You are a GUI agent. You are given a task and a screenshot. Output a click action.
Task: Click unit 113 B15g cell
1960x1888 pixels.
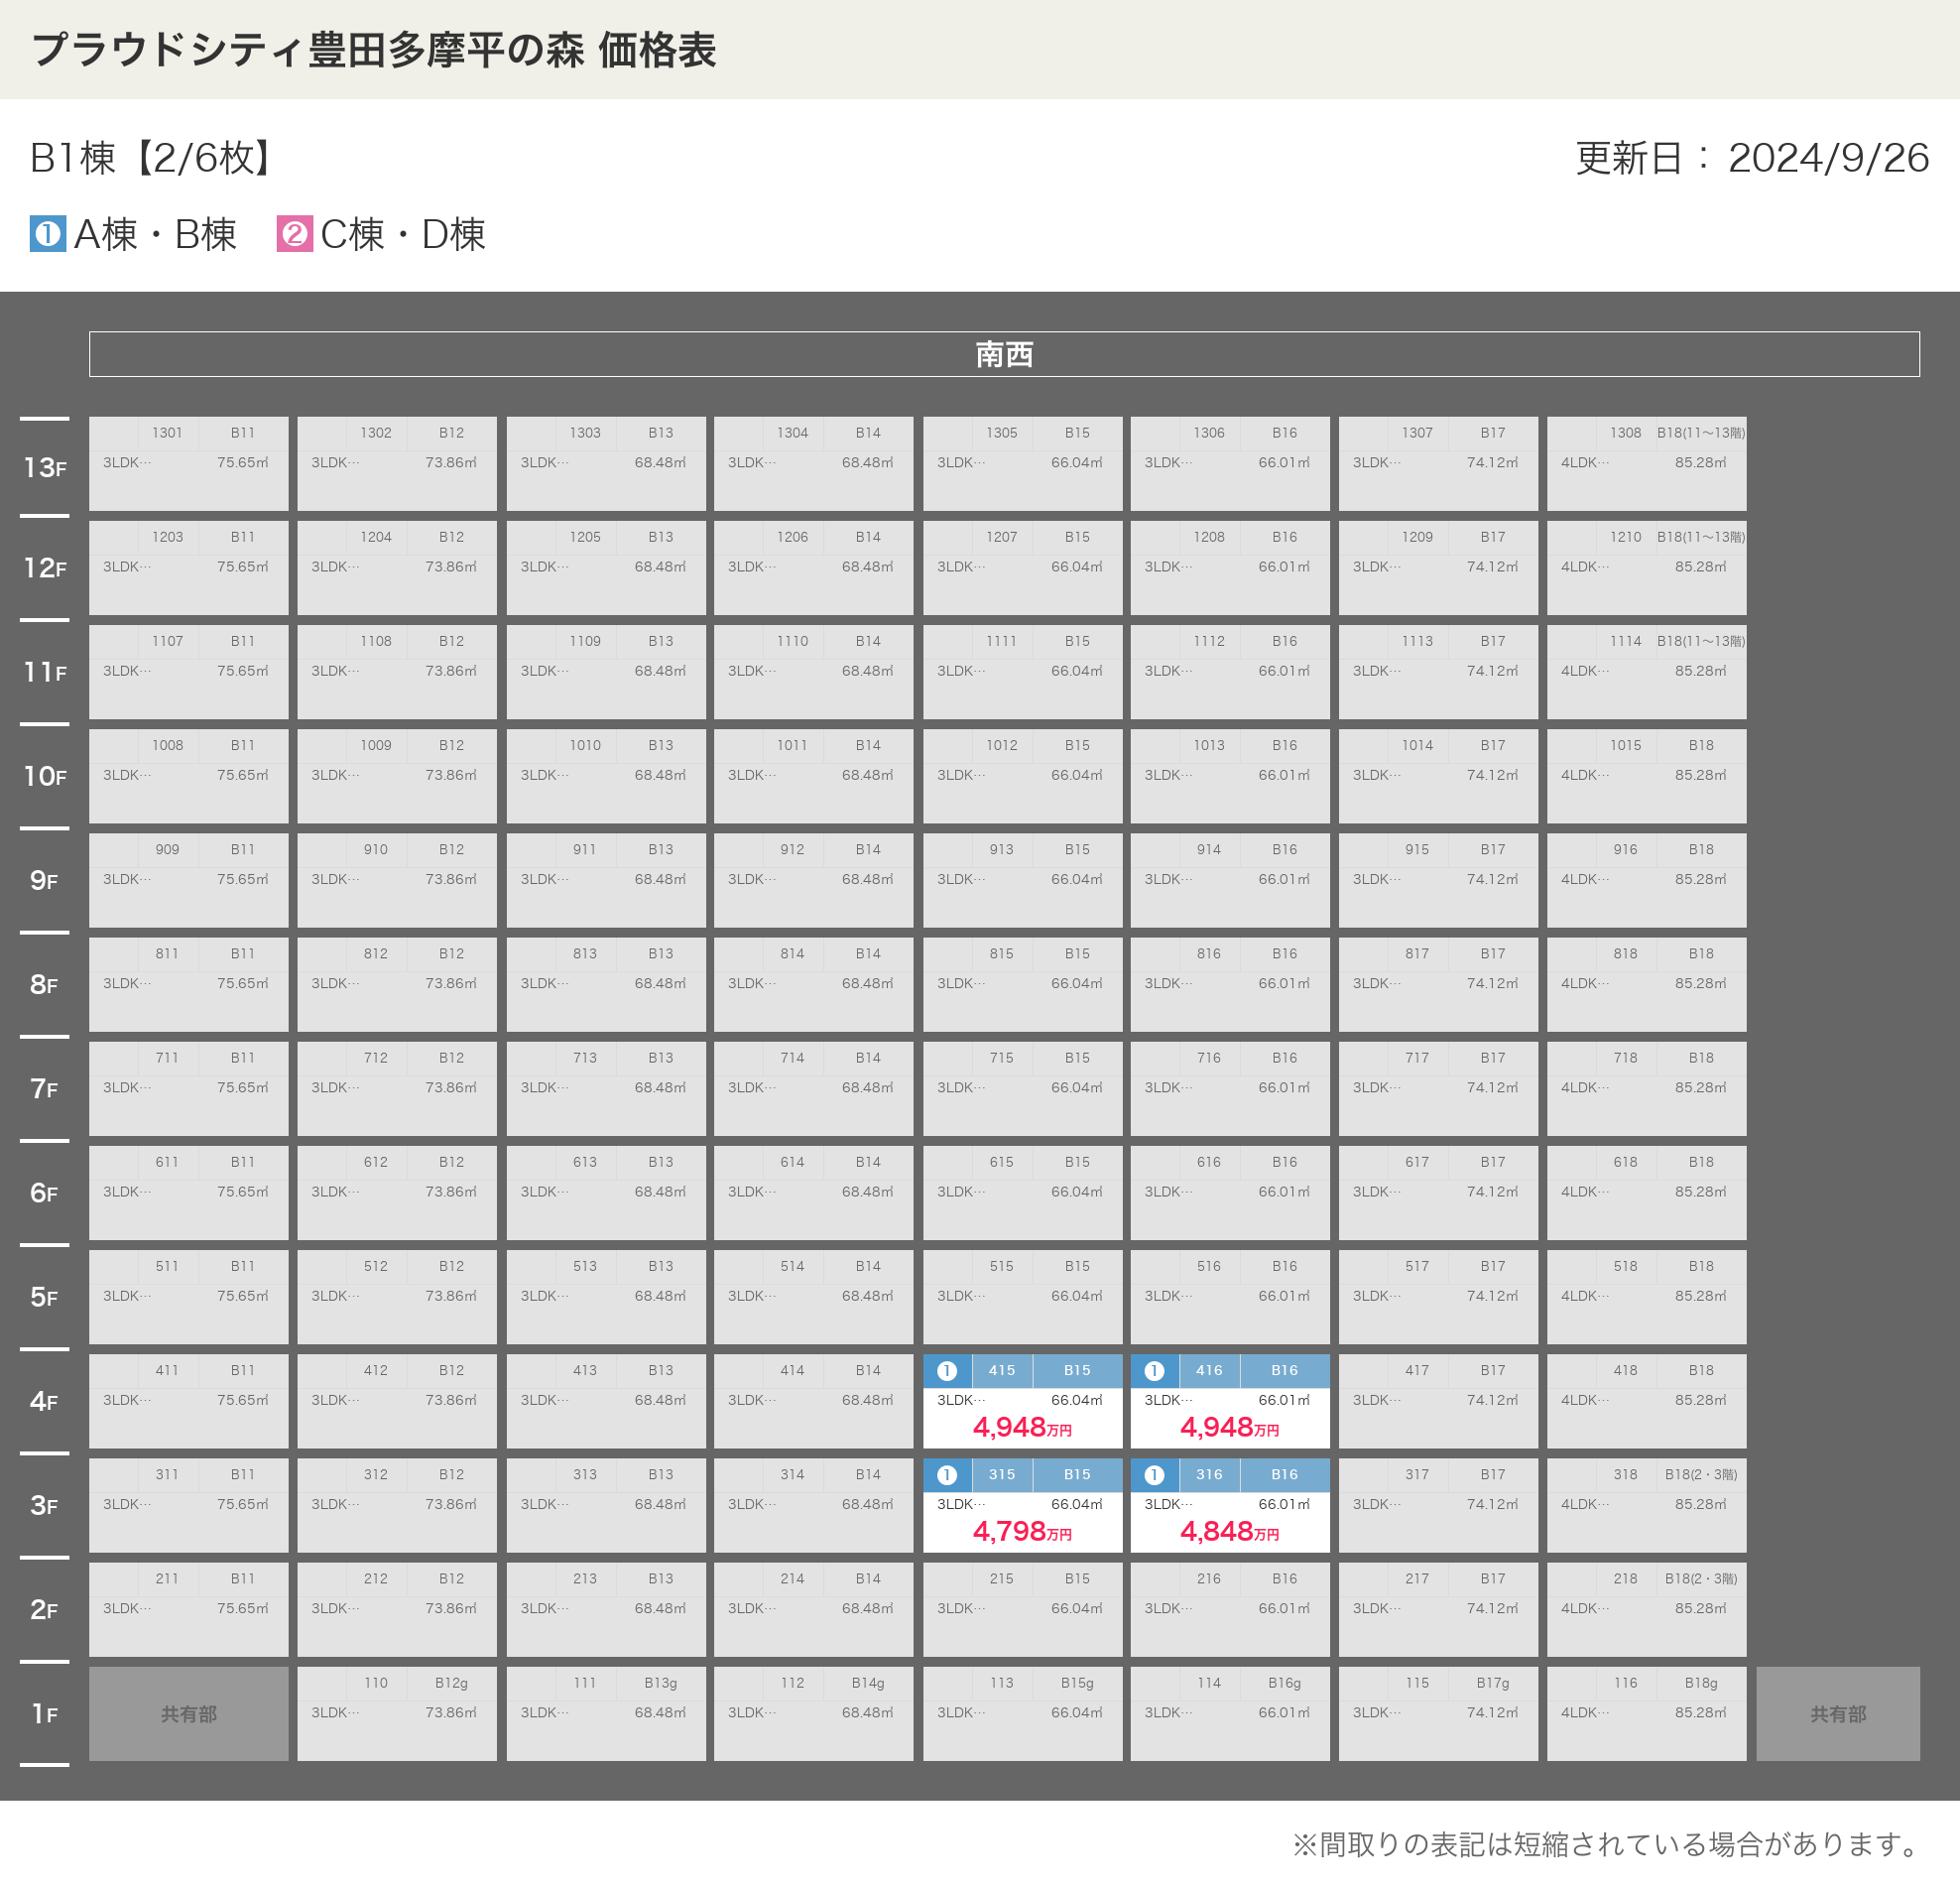point(1022,1714)
